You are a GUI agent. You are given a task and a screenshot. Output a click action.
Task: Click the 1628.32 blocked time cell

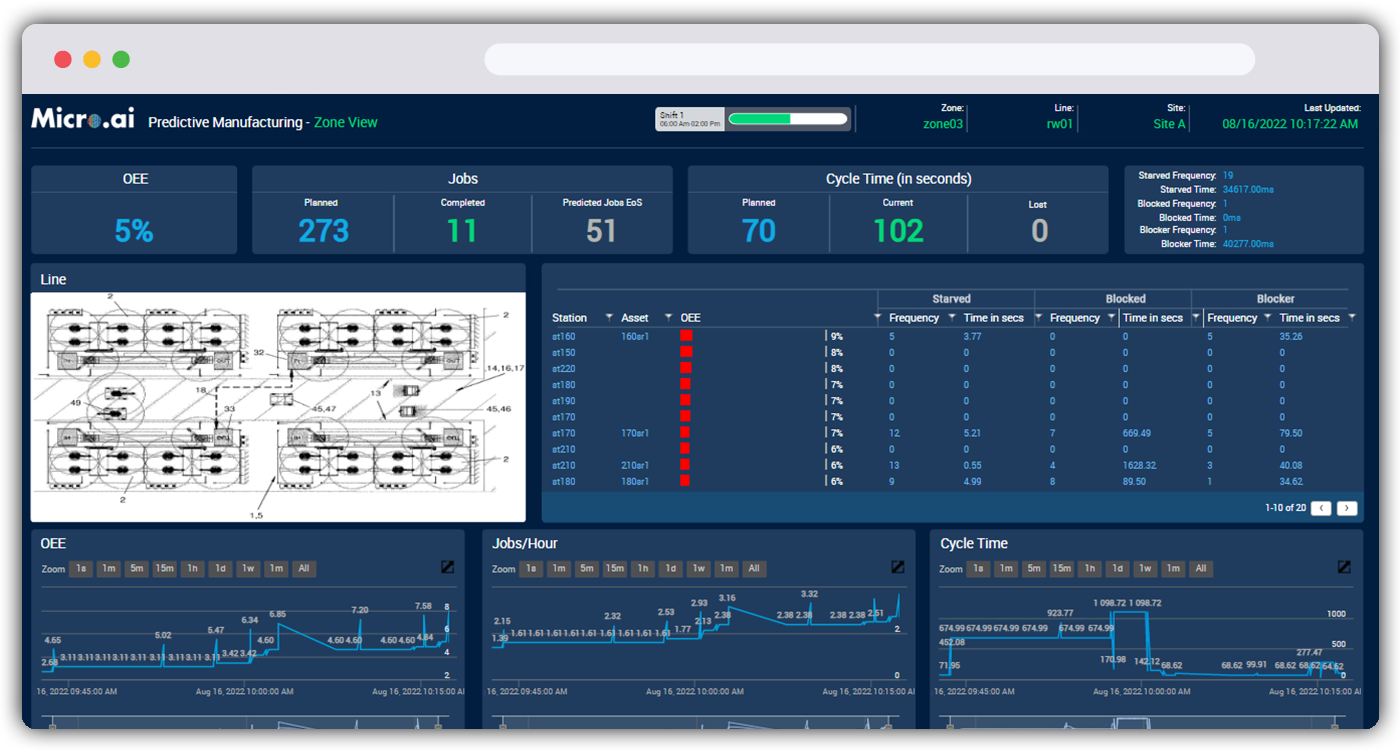point(1139,465)
